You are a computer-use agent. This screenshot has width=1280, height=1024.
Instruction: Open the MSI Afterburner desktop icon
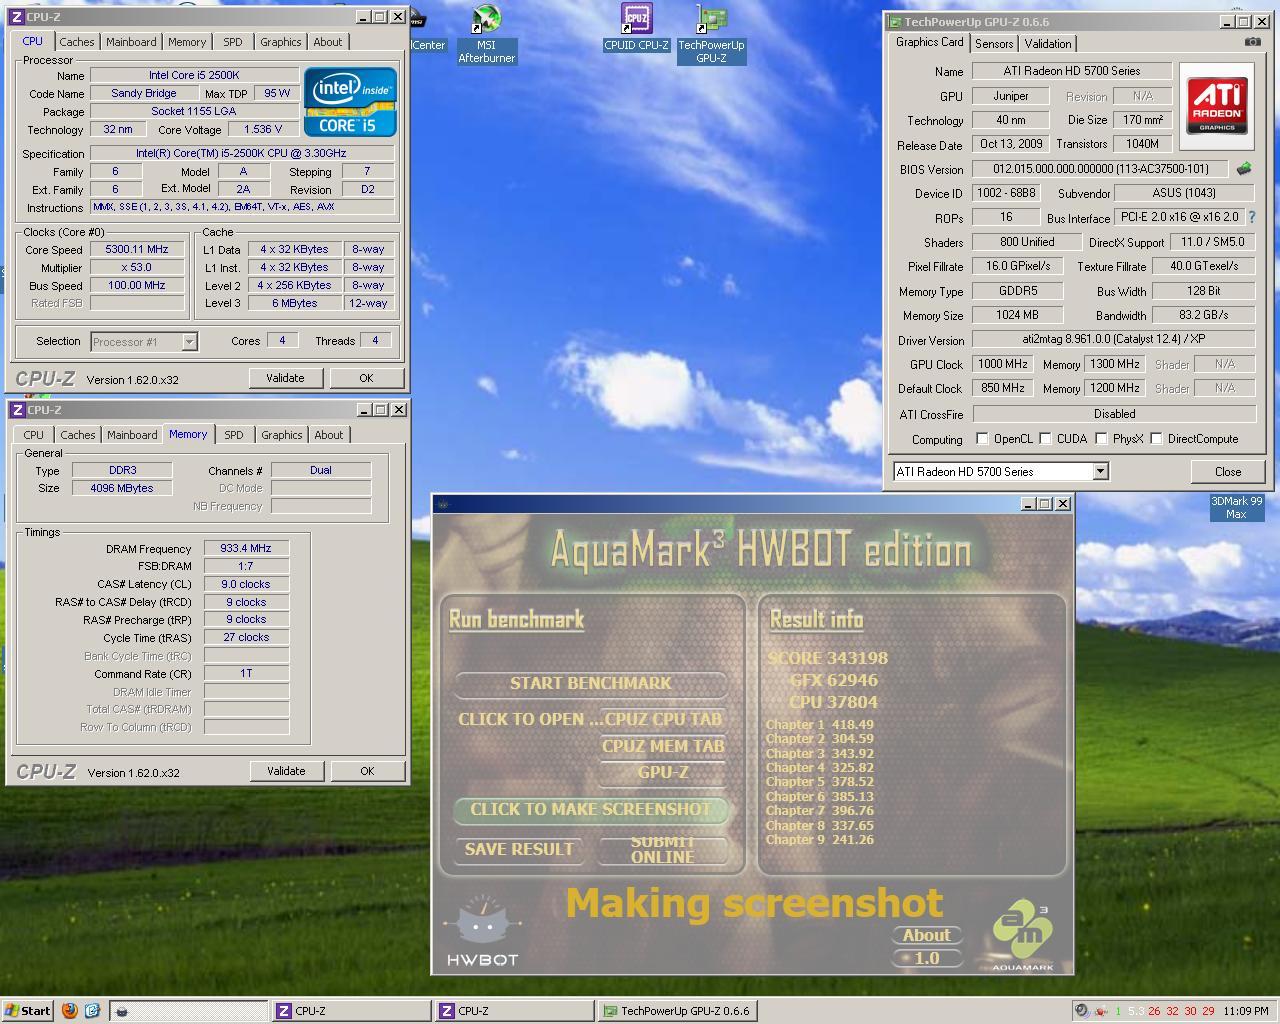point(486,34)
